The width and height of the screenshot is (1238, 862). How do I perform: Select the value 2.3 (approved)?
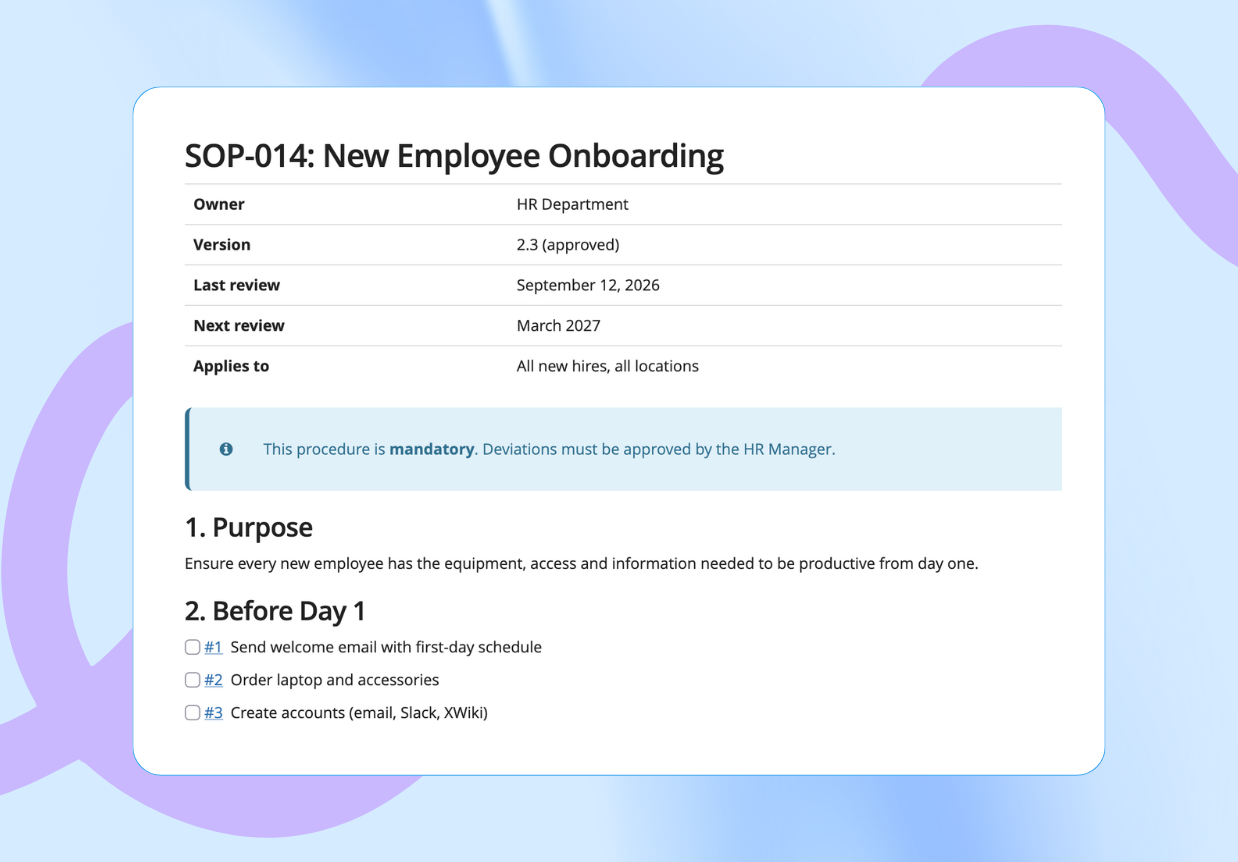[x=568, y=245]
